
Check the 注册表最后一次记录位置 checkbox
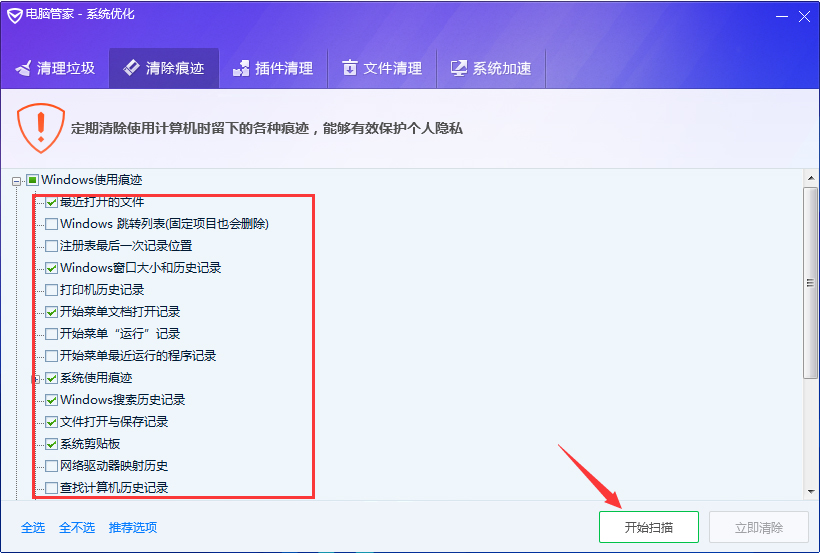click(52, 246)
